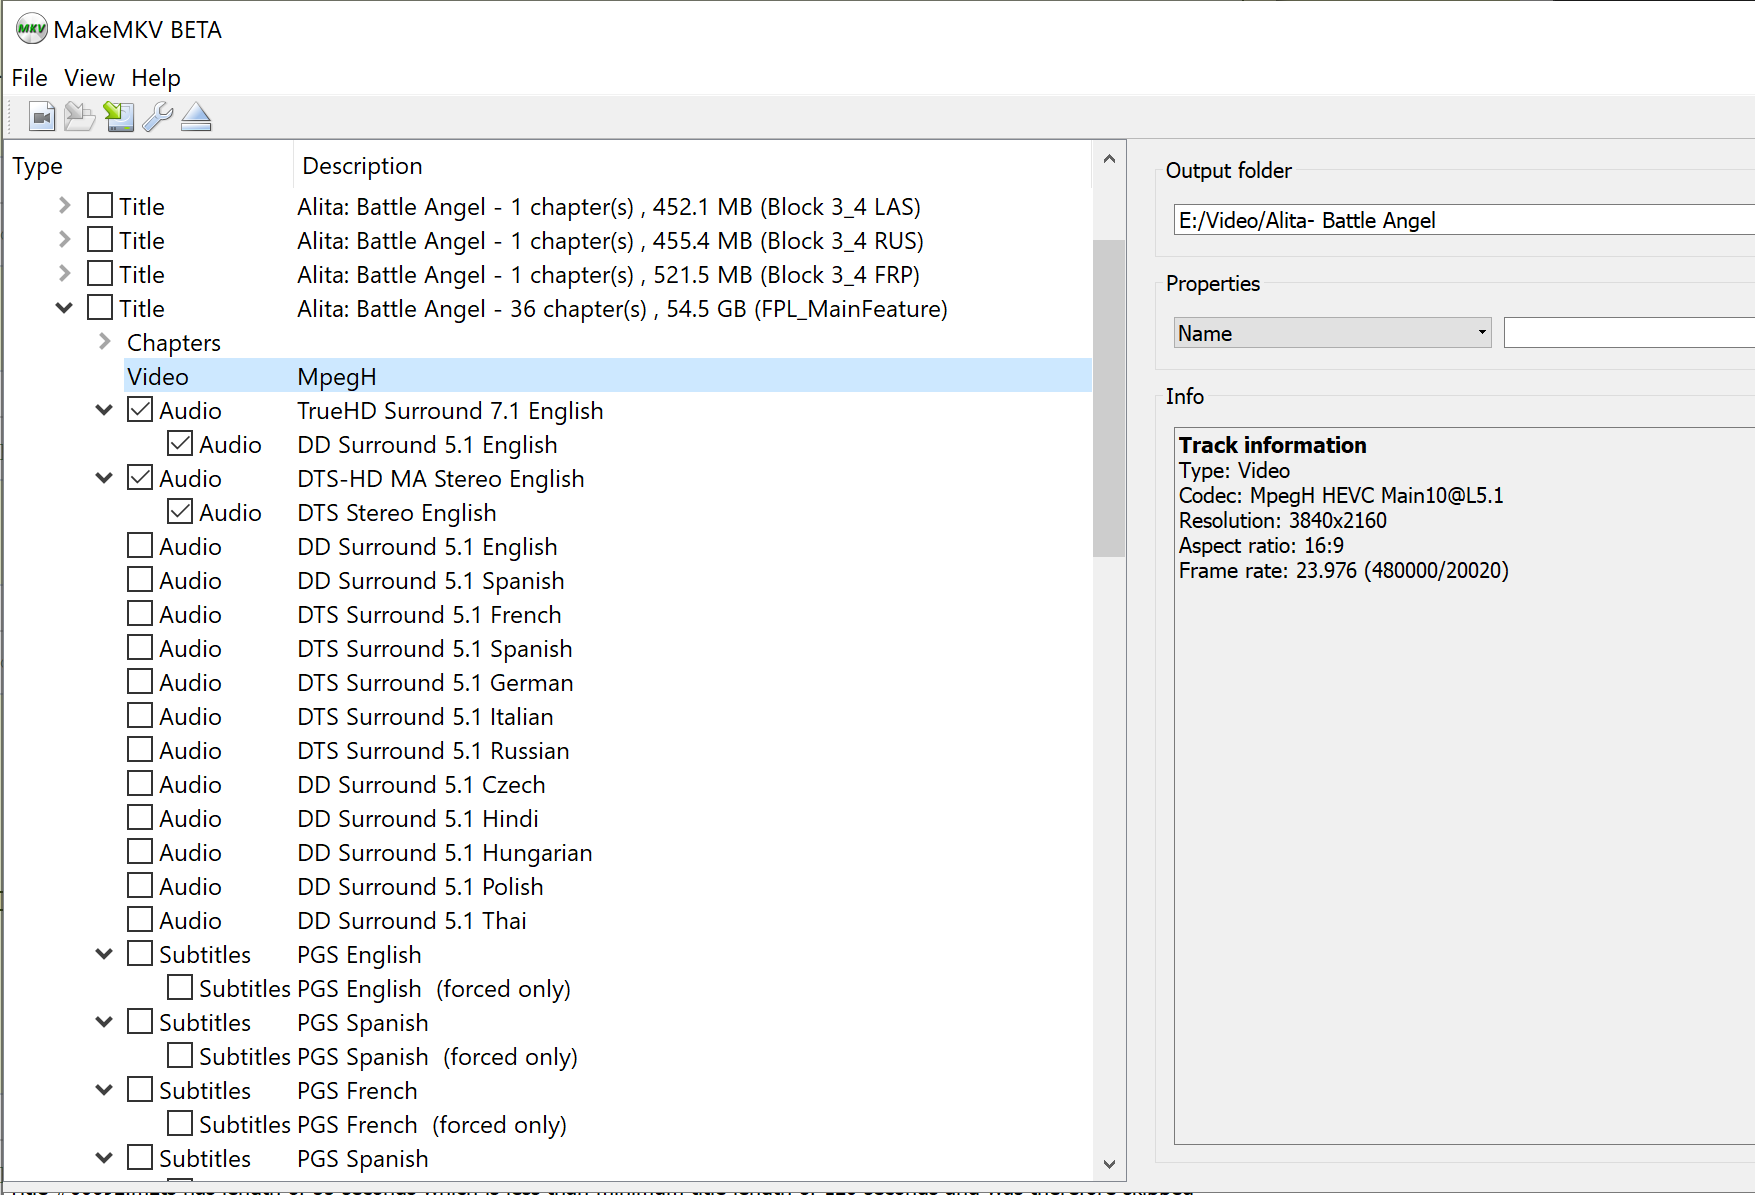This screenshot has height=1195, width=1755.
Task: Enable PGS English subtitles checkbox
Action: 140,954
